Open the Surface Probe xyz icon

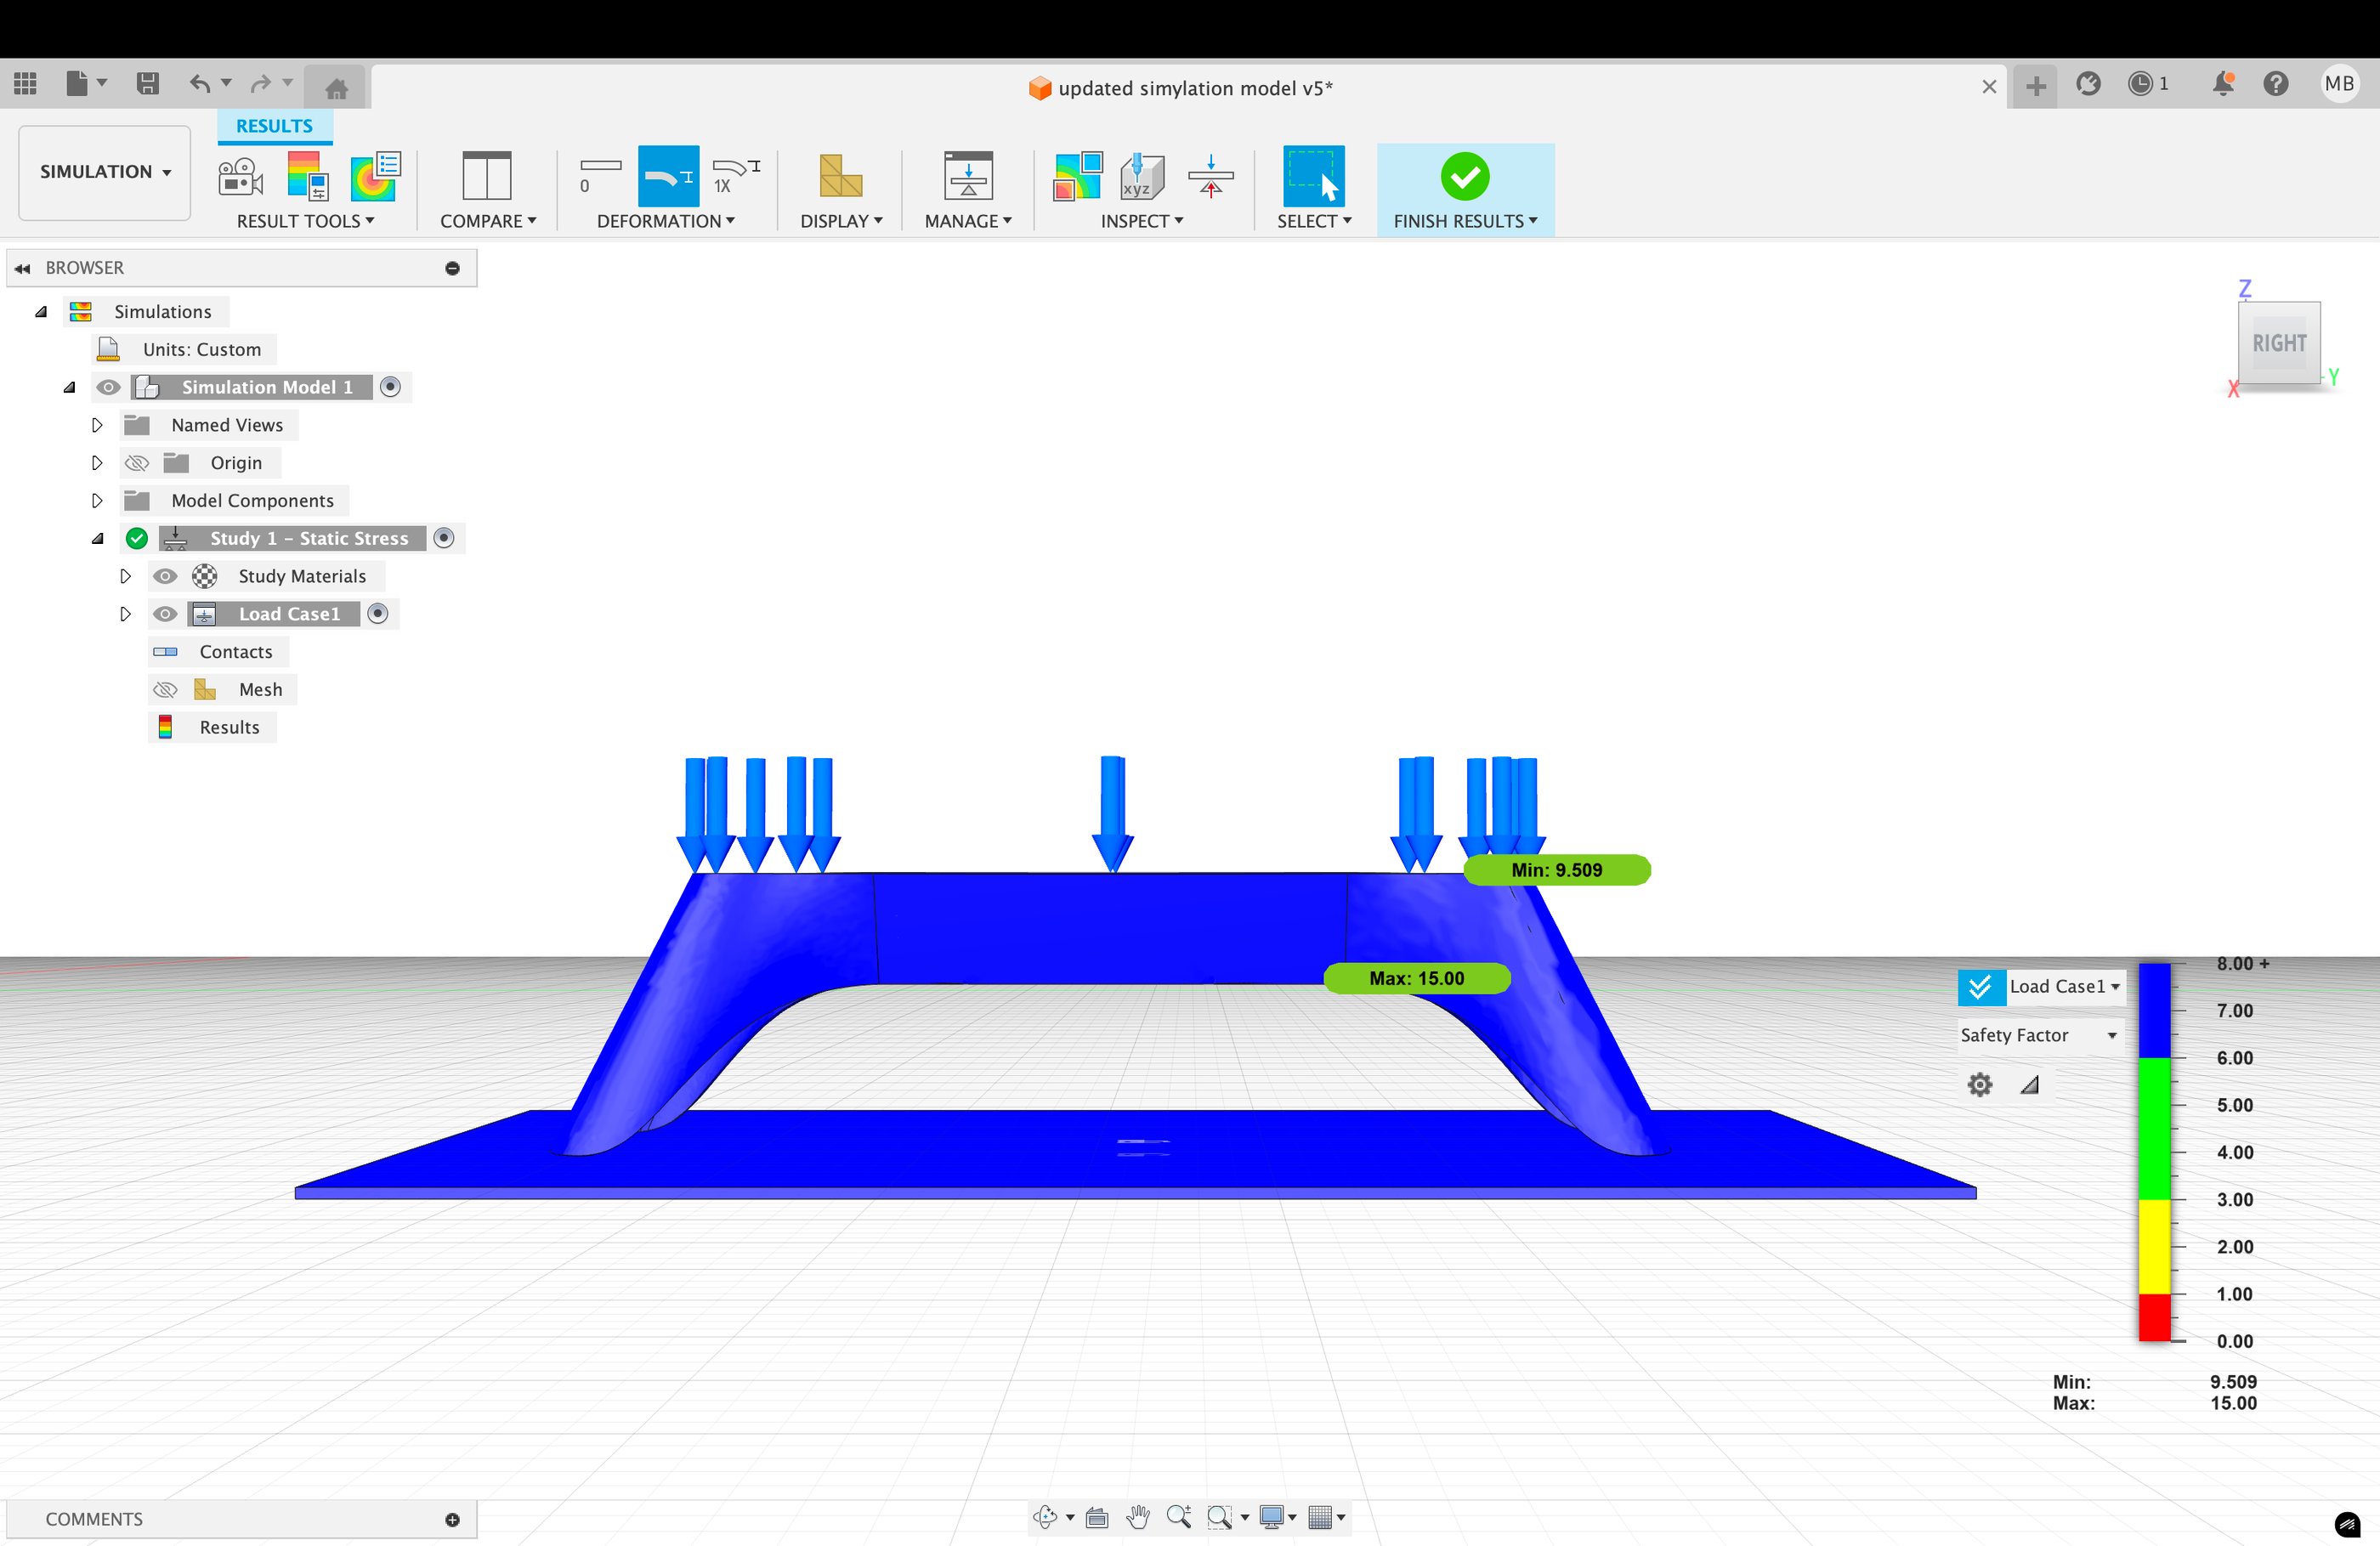pyautogui.click(x=1141, y=177)
